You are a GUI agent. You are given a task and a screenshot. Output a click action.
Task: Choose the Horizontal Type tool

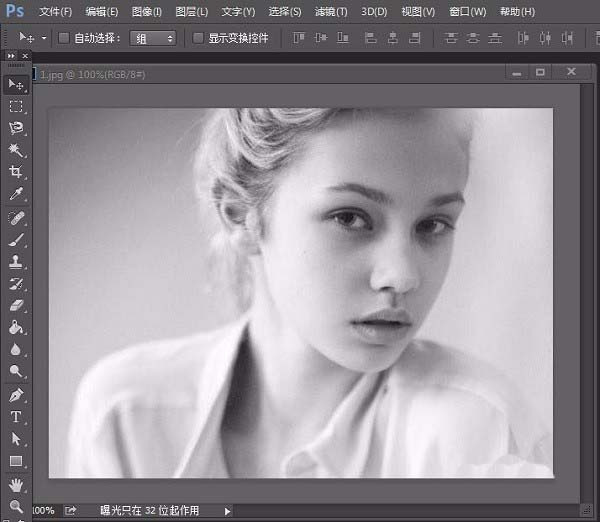point(16,416)
